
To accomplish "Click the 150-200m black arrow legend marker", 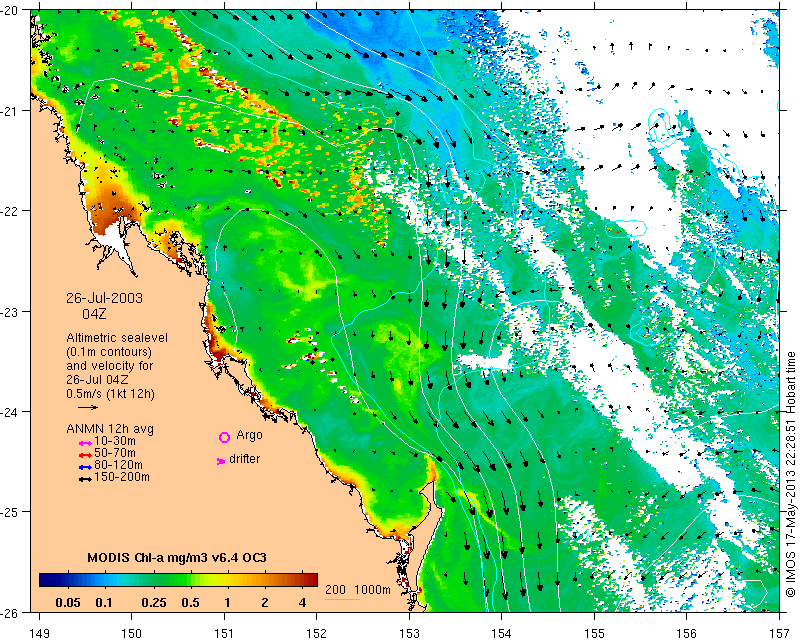I will pos(85,479).
